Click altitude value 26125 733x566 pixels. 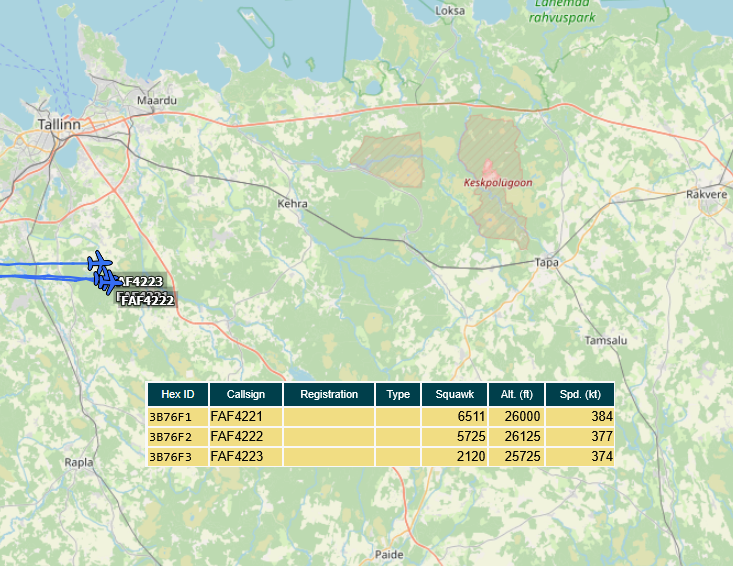(x=523, y=437)
